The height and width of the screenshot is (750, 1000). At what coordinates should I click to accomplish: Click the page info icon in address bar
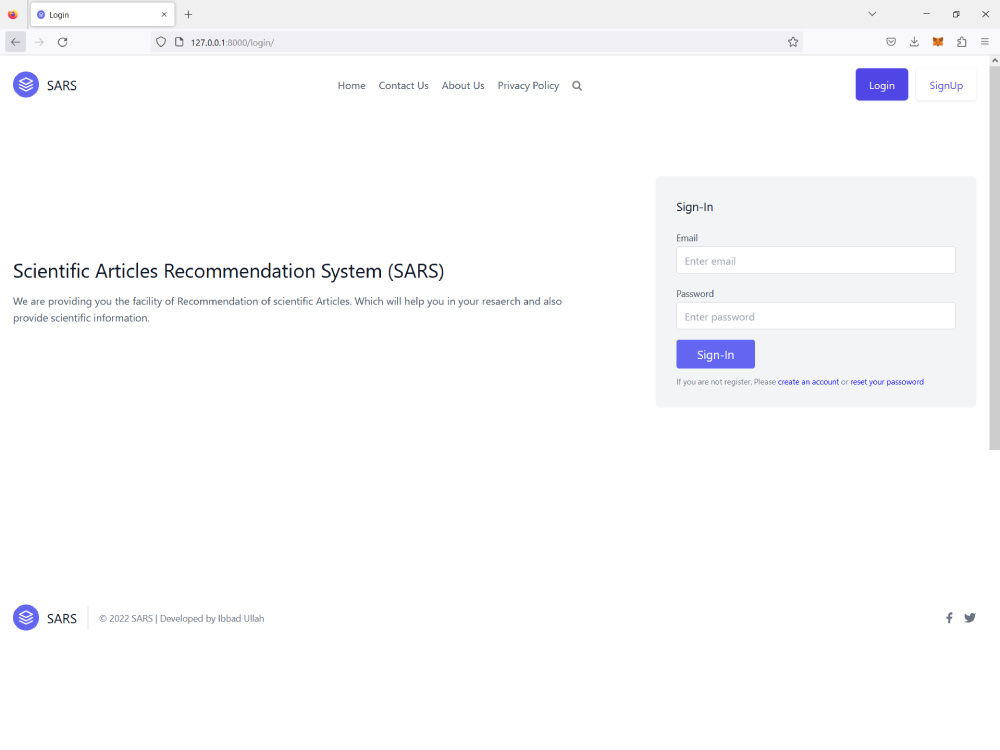179,42
